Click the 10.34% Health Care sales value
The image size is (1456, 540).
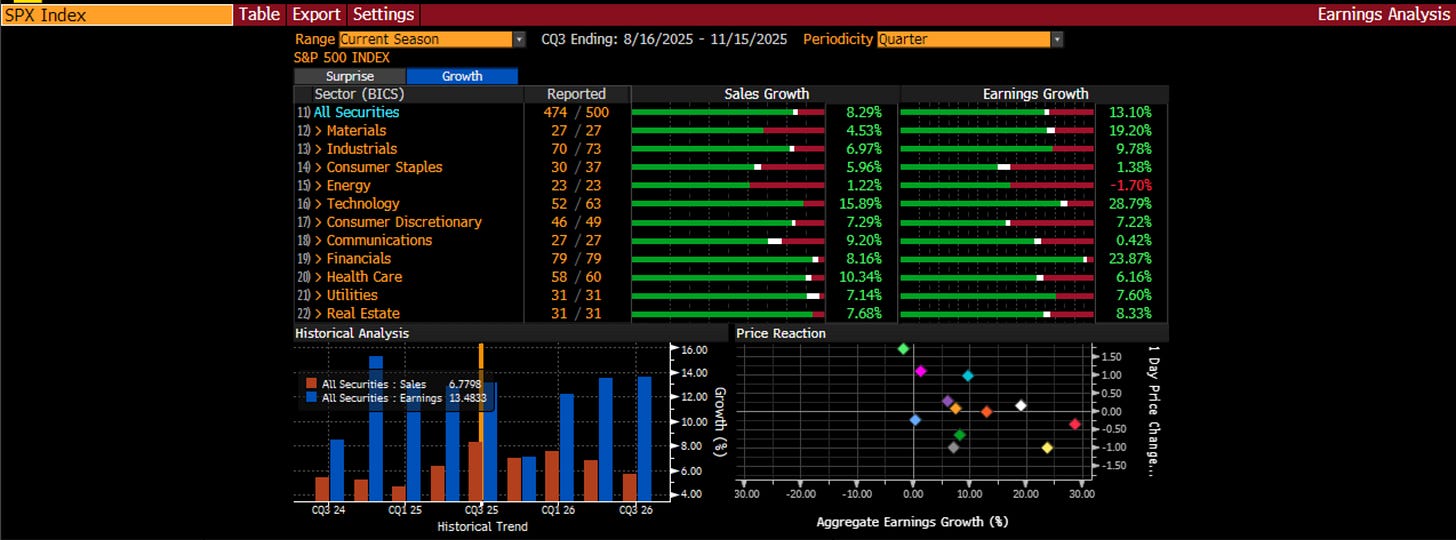[x=862, y=277]
